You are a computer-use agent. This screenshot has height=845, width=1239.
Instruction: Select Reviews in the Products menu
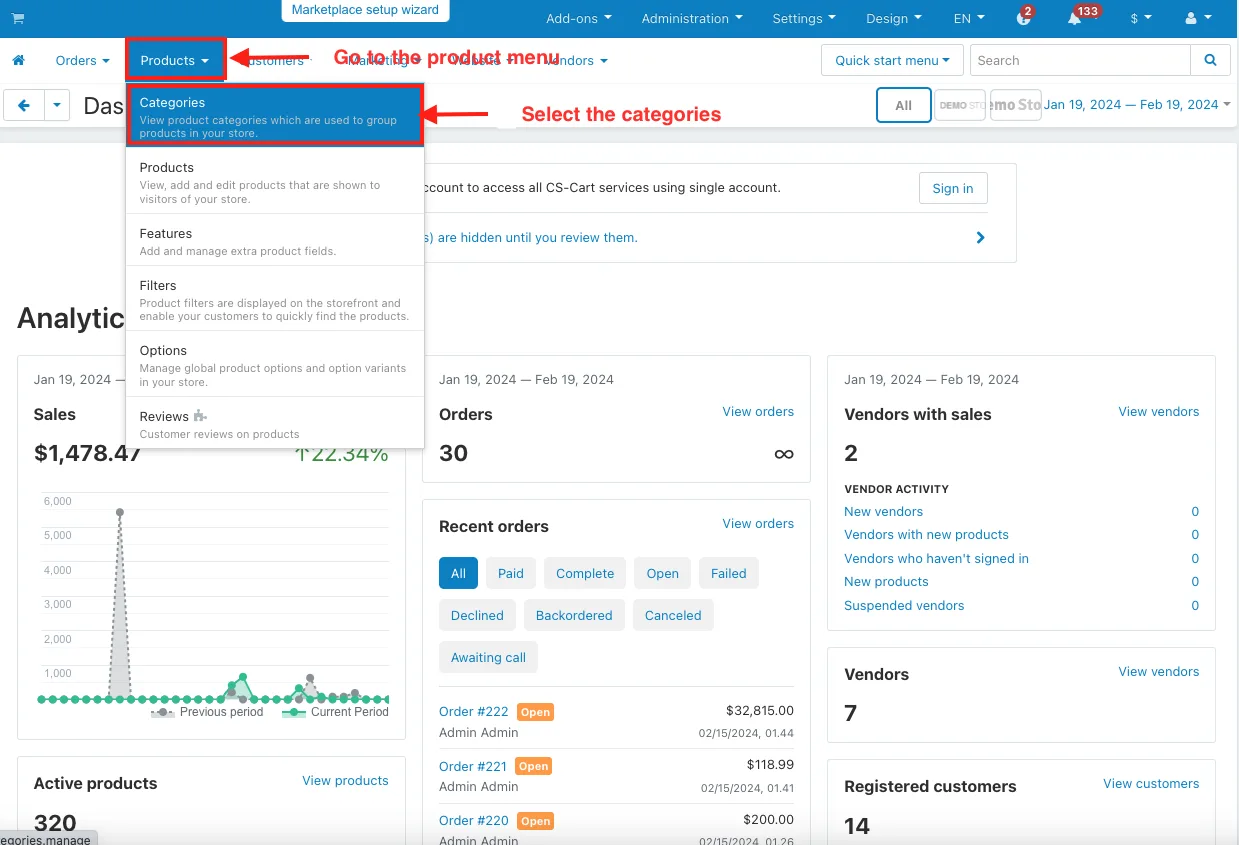[275, 424]
